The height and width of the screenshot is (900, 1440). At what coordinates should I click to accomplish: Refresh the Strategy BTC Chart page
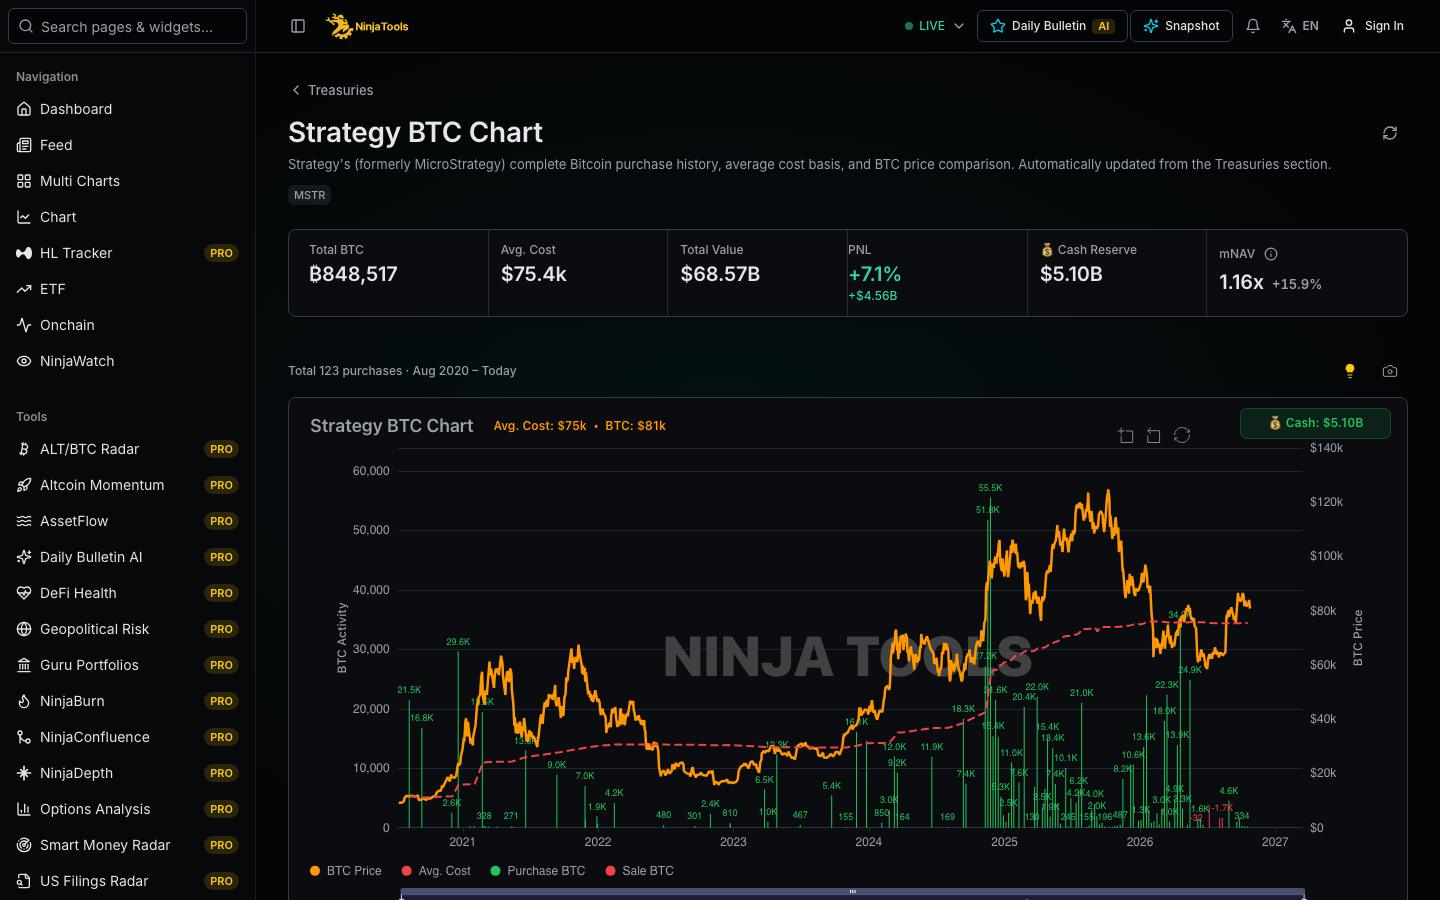pyautogui.click(x=1390, y=133)
